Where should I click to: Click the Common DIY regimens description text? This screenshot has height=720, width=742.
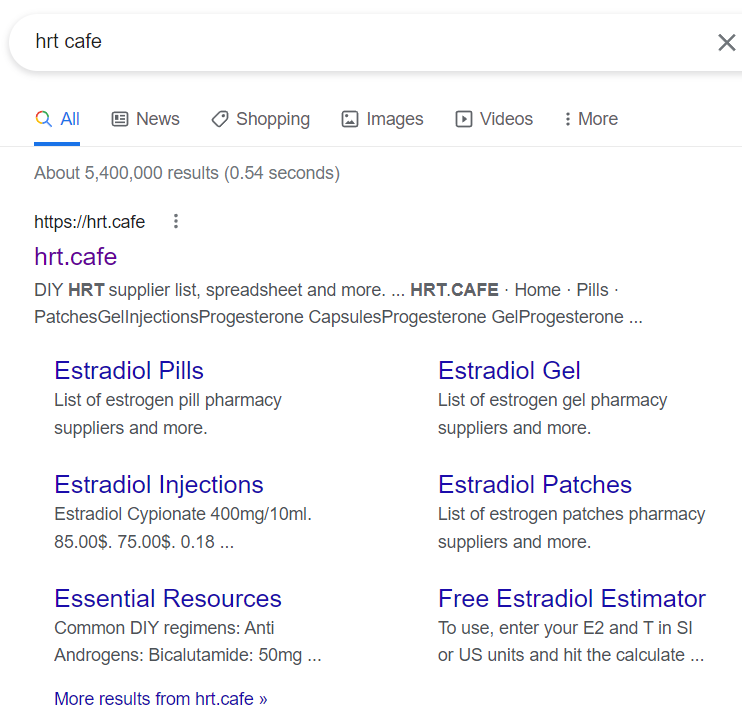click(188, 641)
